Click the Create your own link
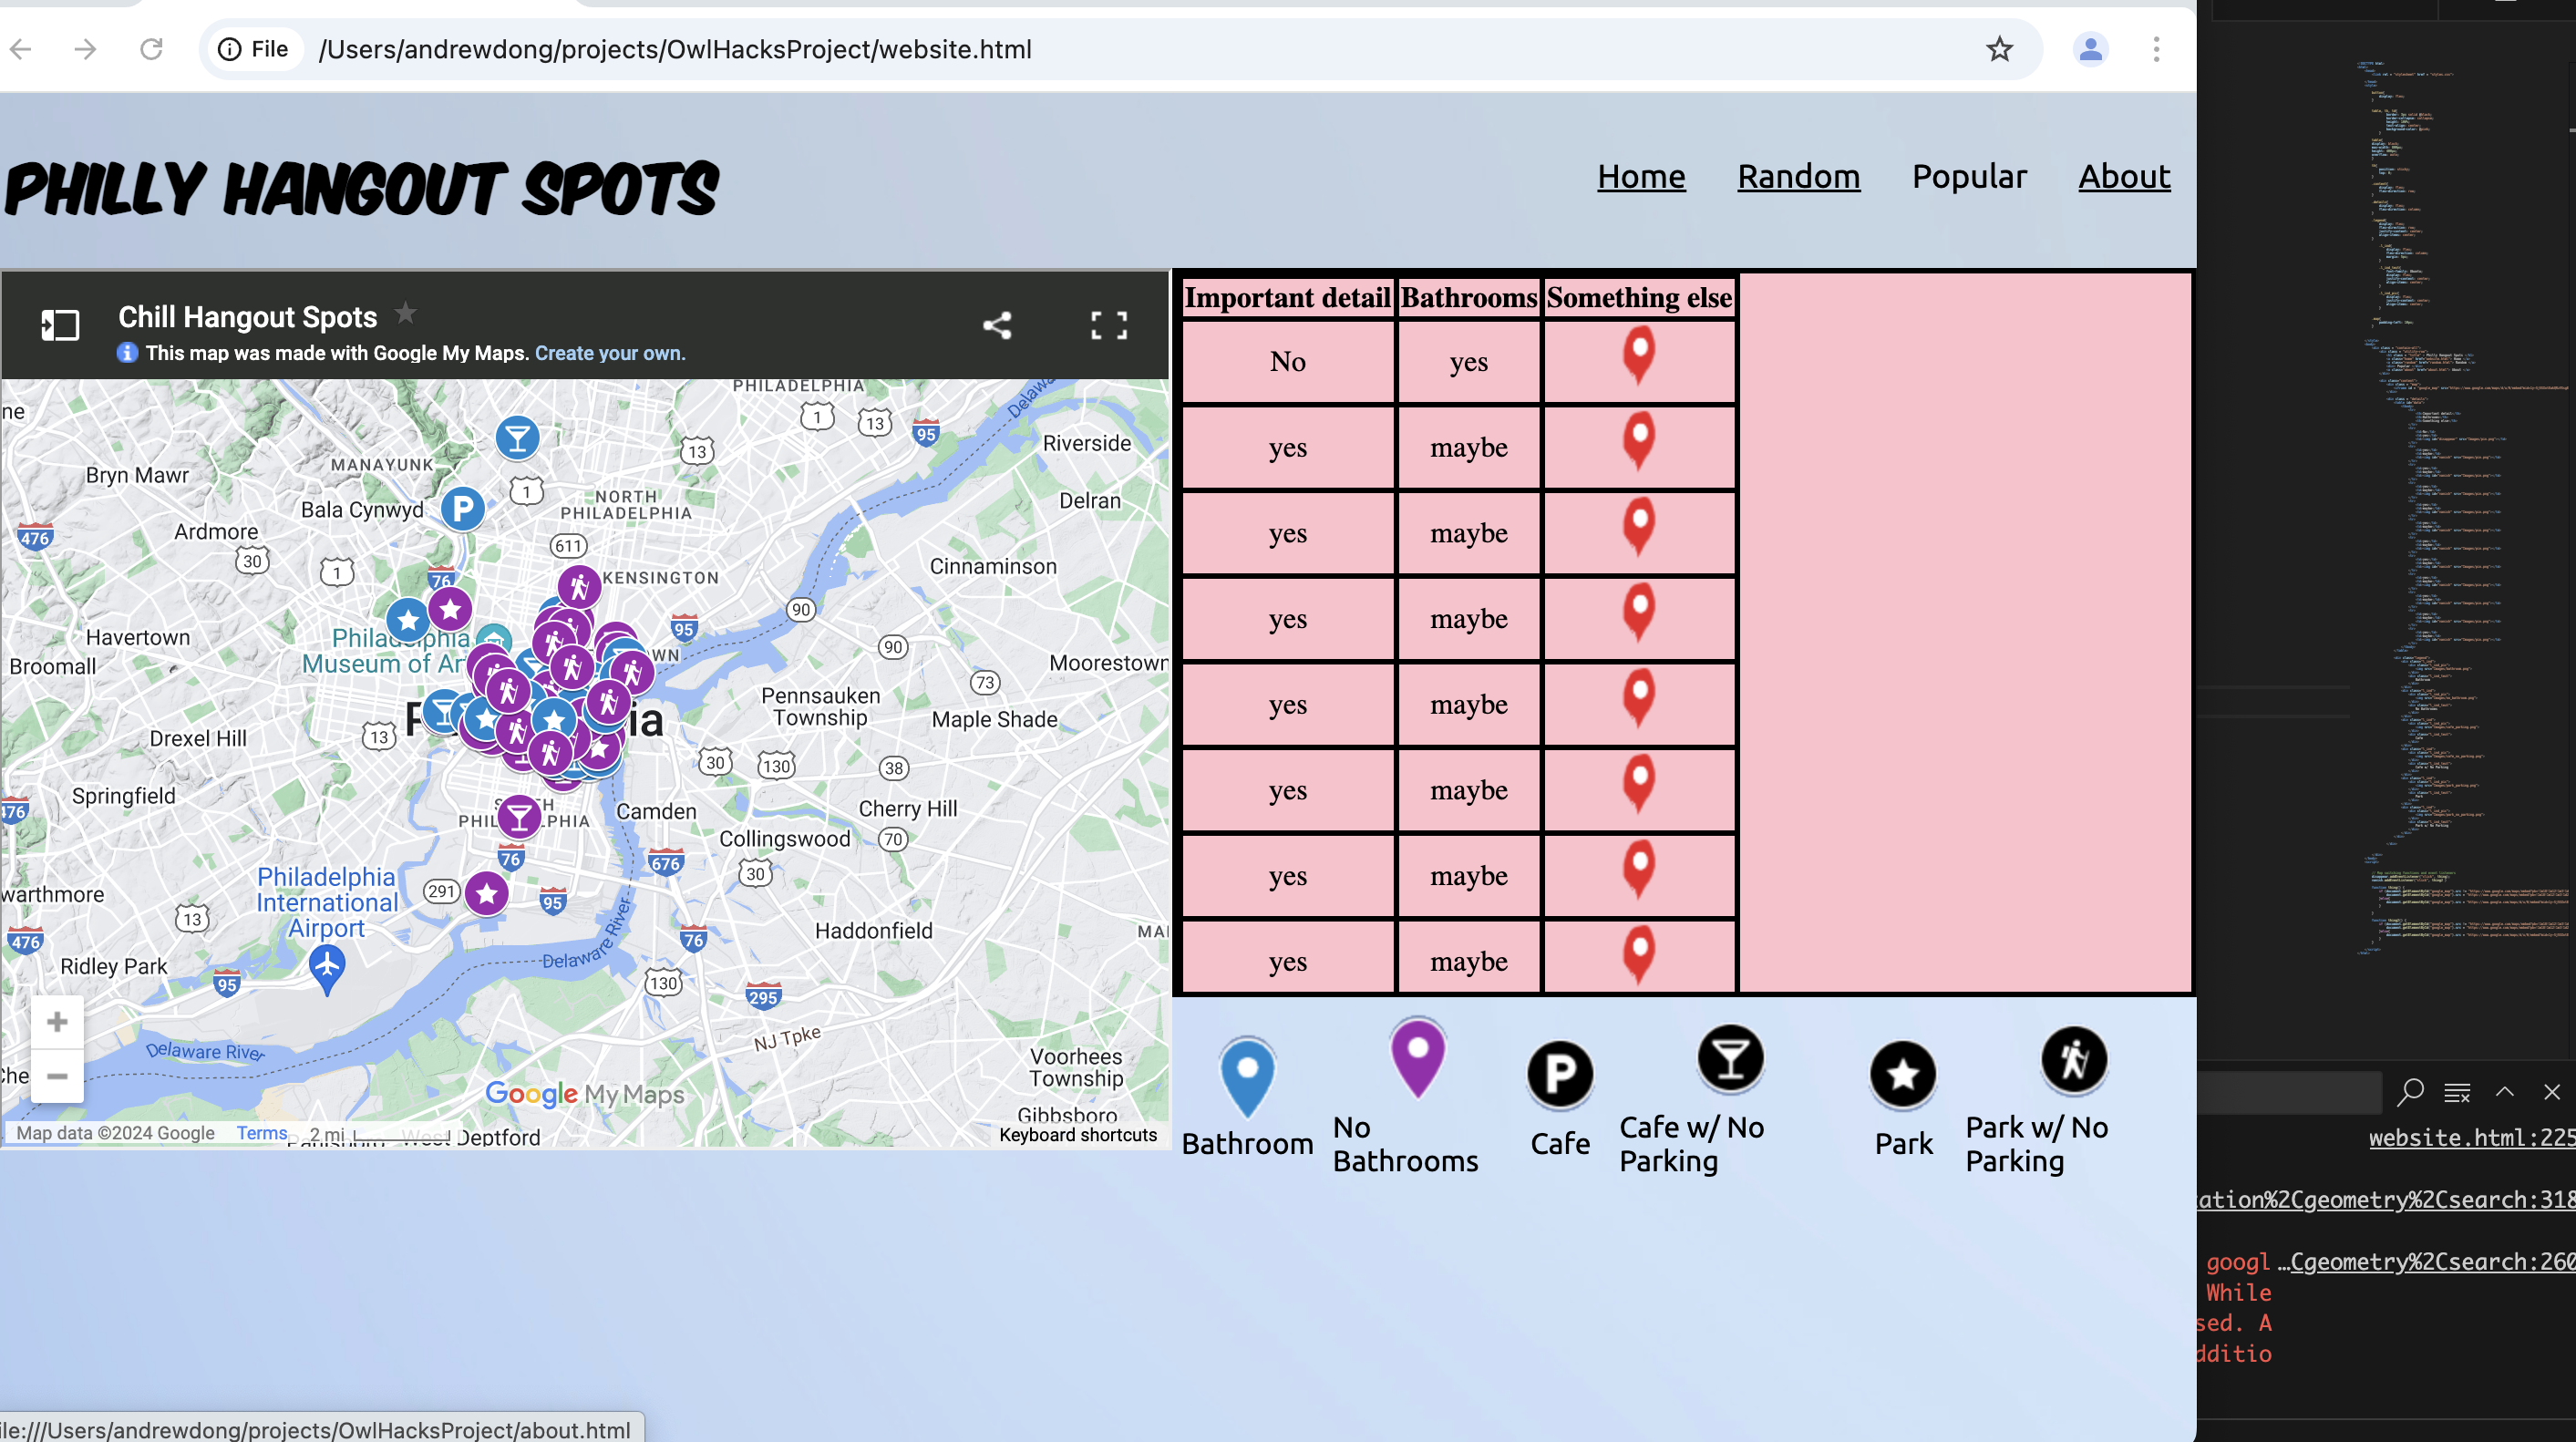Image resolution: width=2576 pixels, height=1442 pixels. tap(610, 353)
